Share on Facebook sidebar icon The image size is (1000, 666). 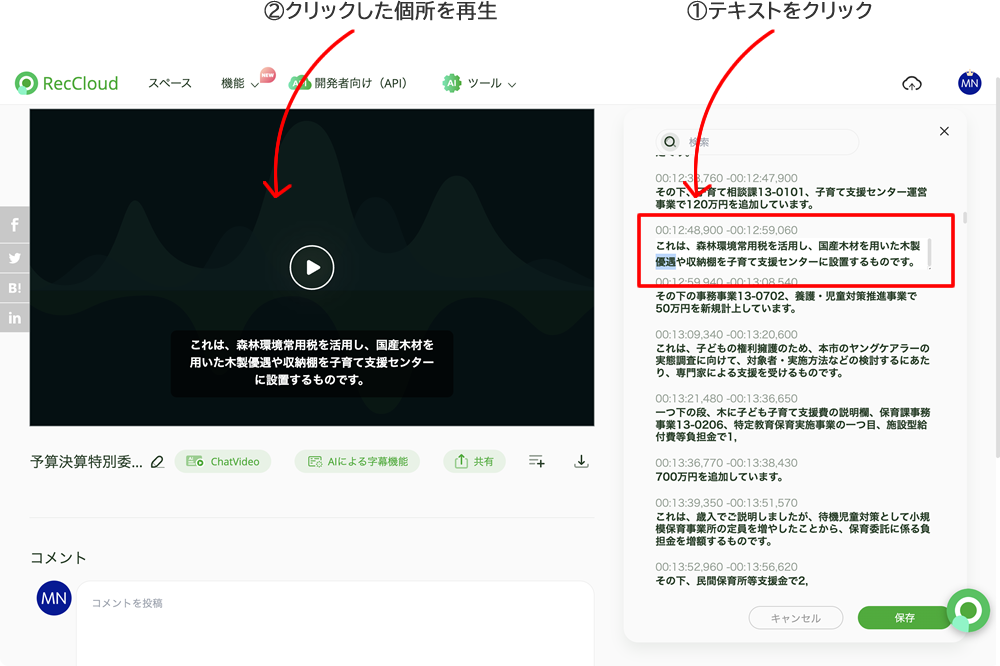coord(15,225)
